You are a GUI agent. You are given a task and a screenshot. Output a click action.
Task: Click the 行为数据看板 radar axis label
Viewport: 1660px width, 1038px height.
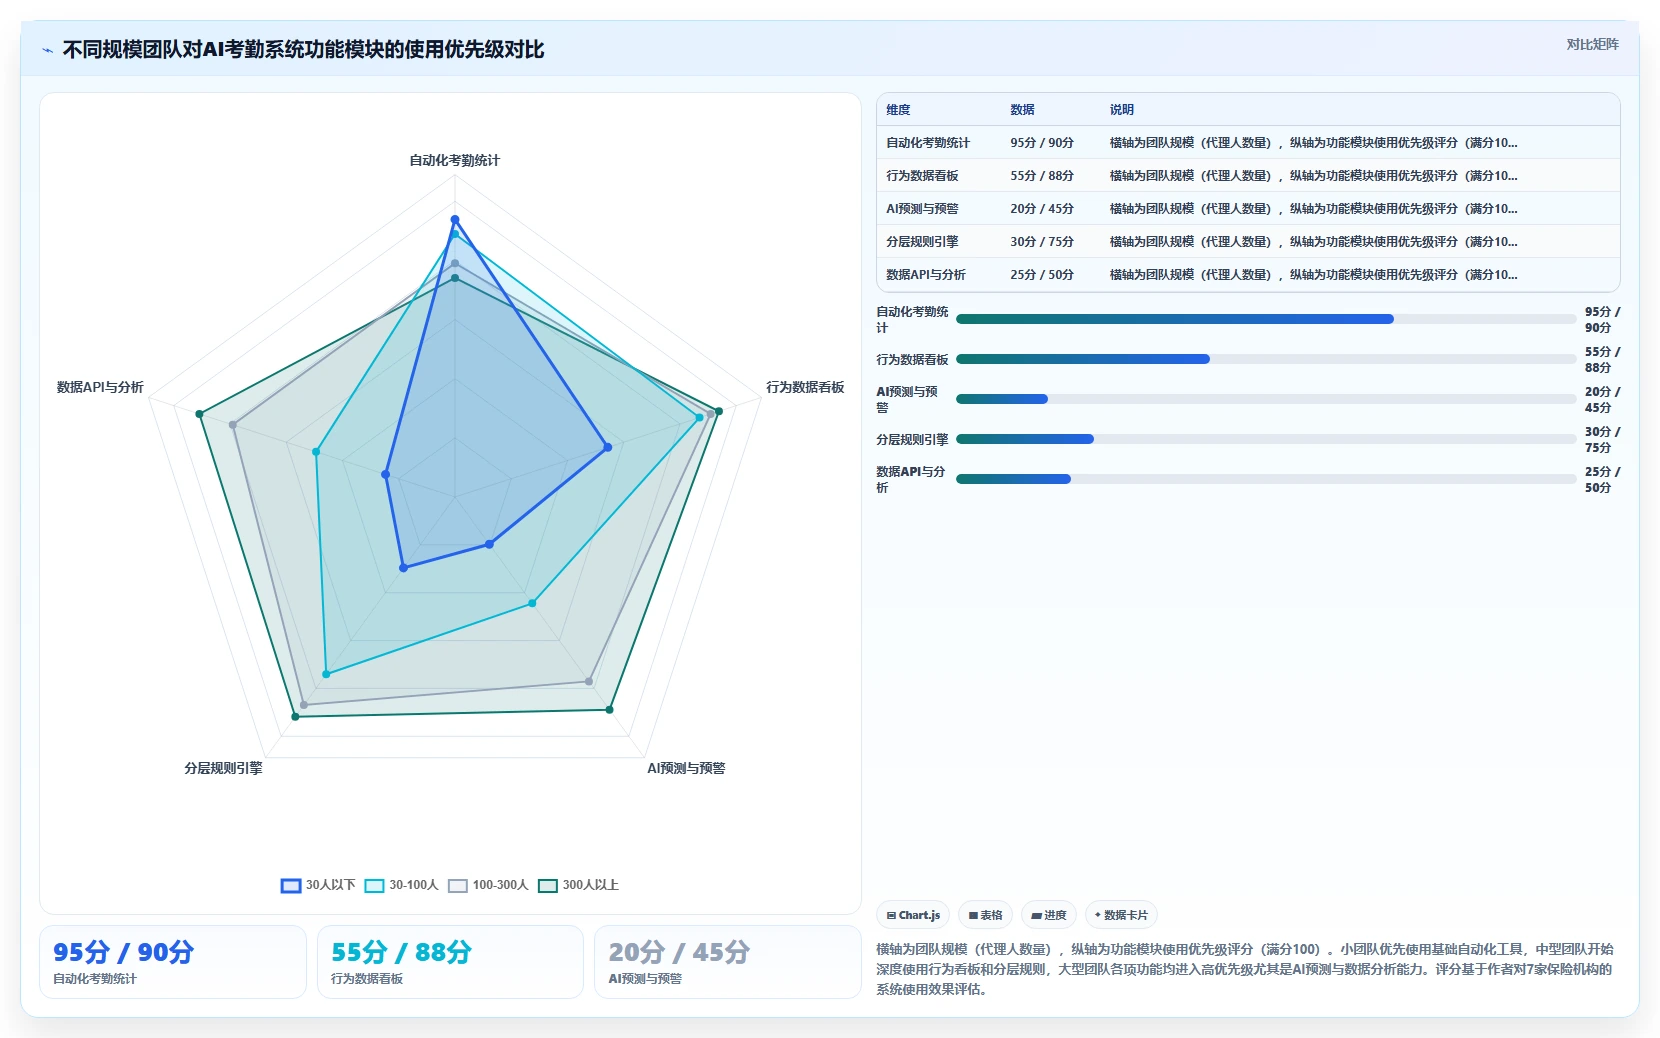805,387
